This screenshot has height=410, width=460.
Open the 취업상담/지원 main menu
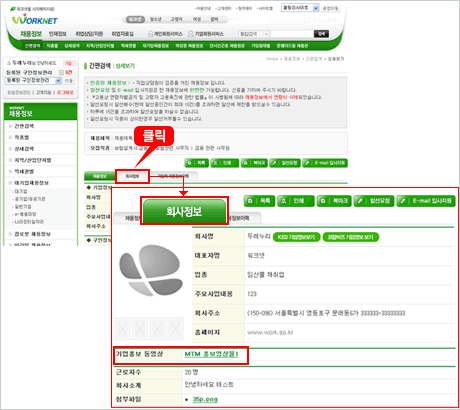tap(89, 34)
